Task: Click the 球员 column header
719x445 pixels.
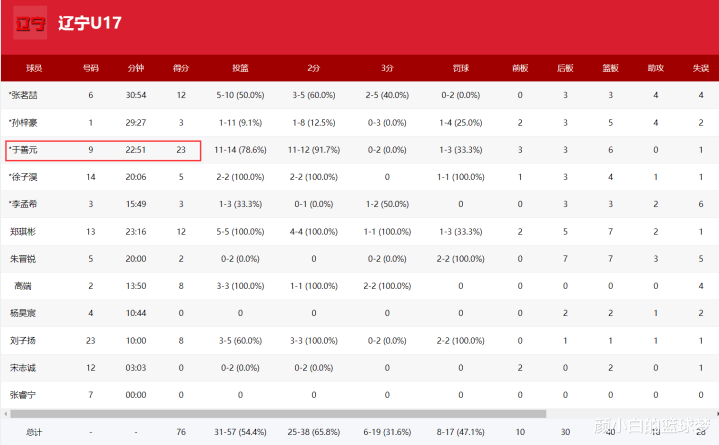Action: tap(34, 68)
